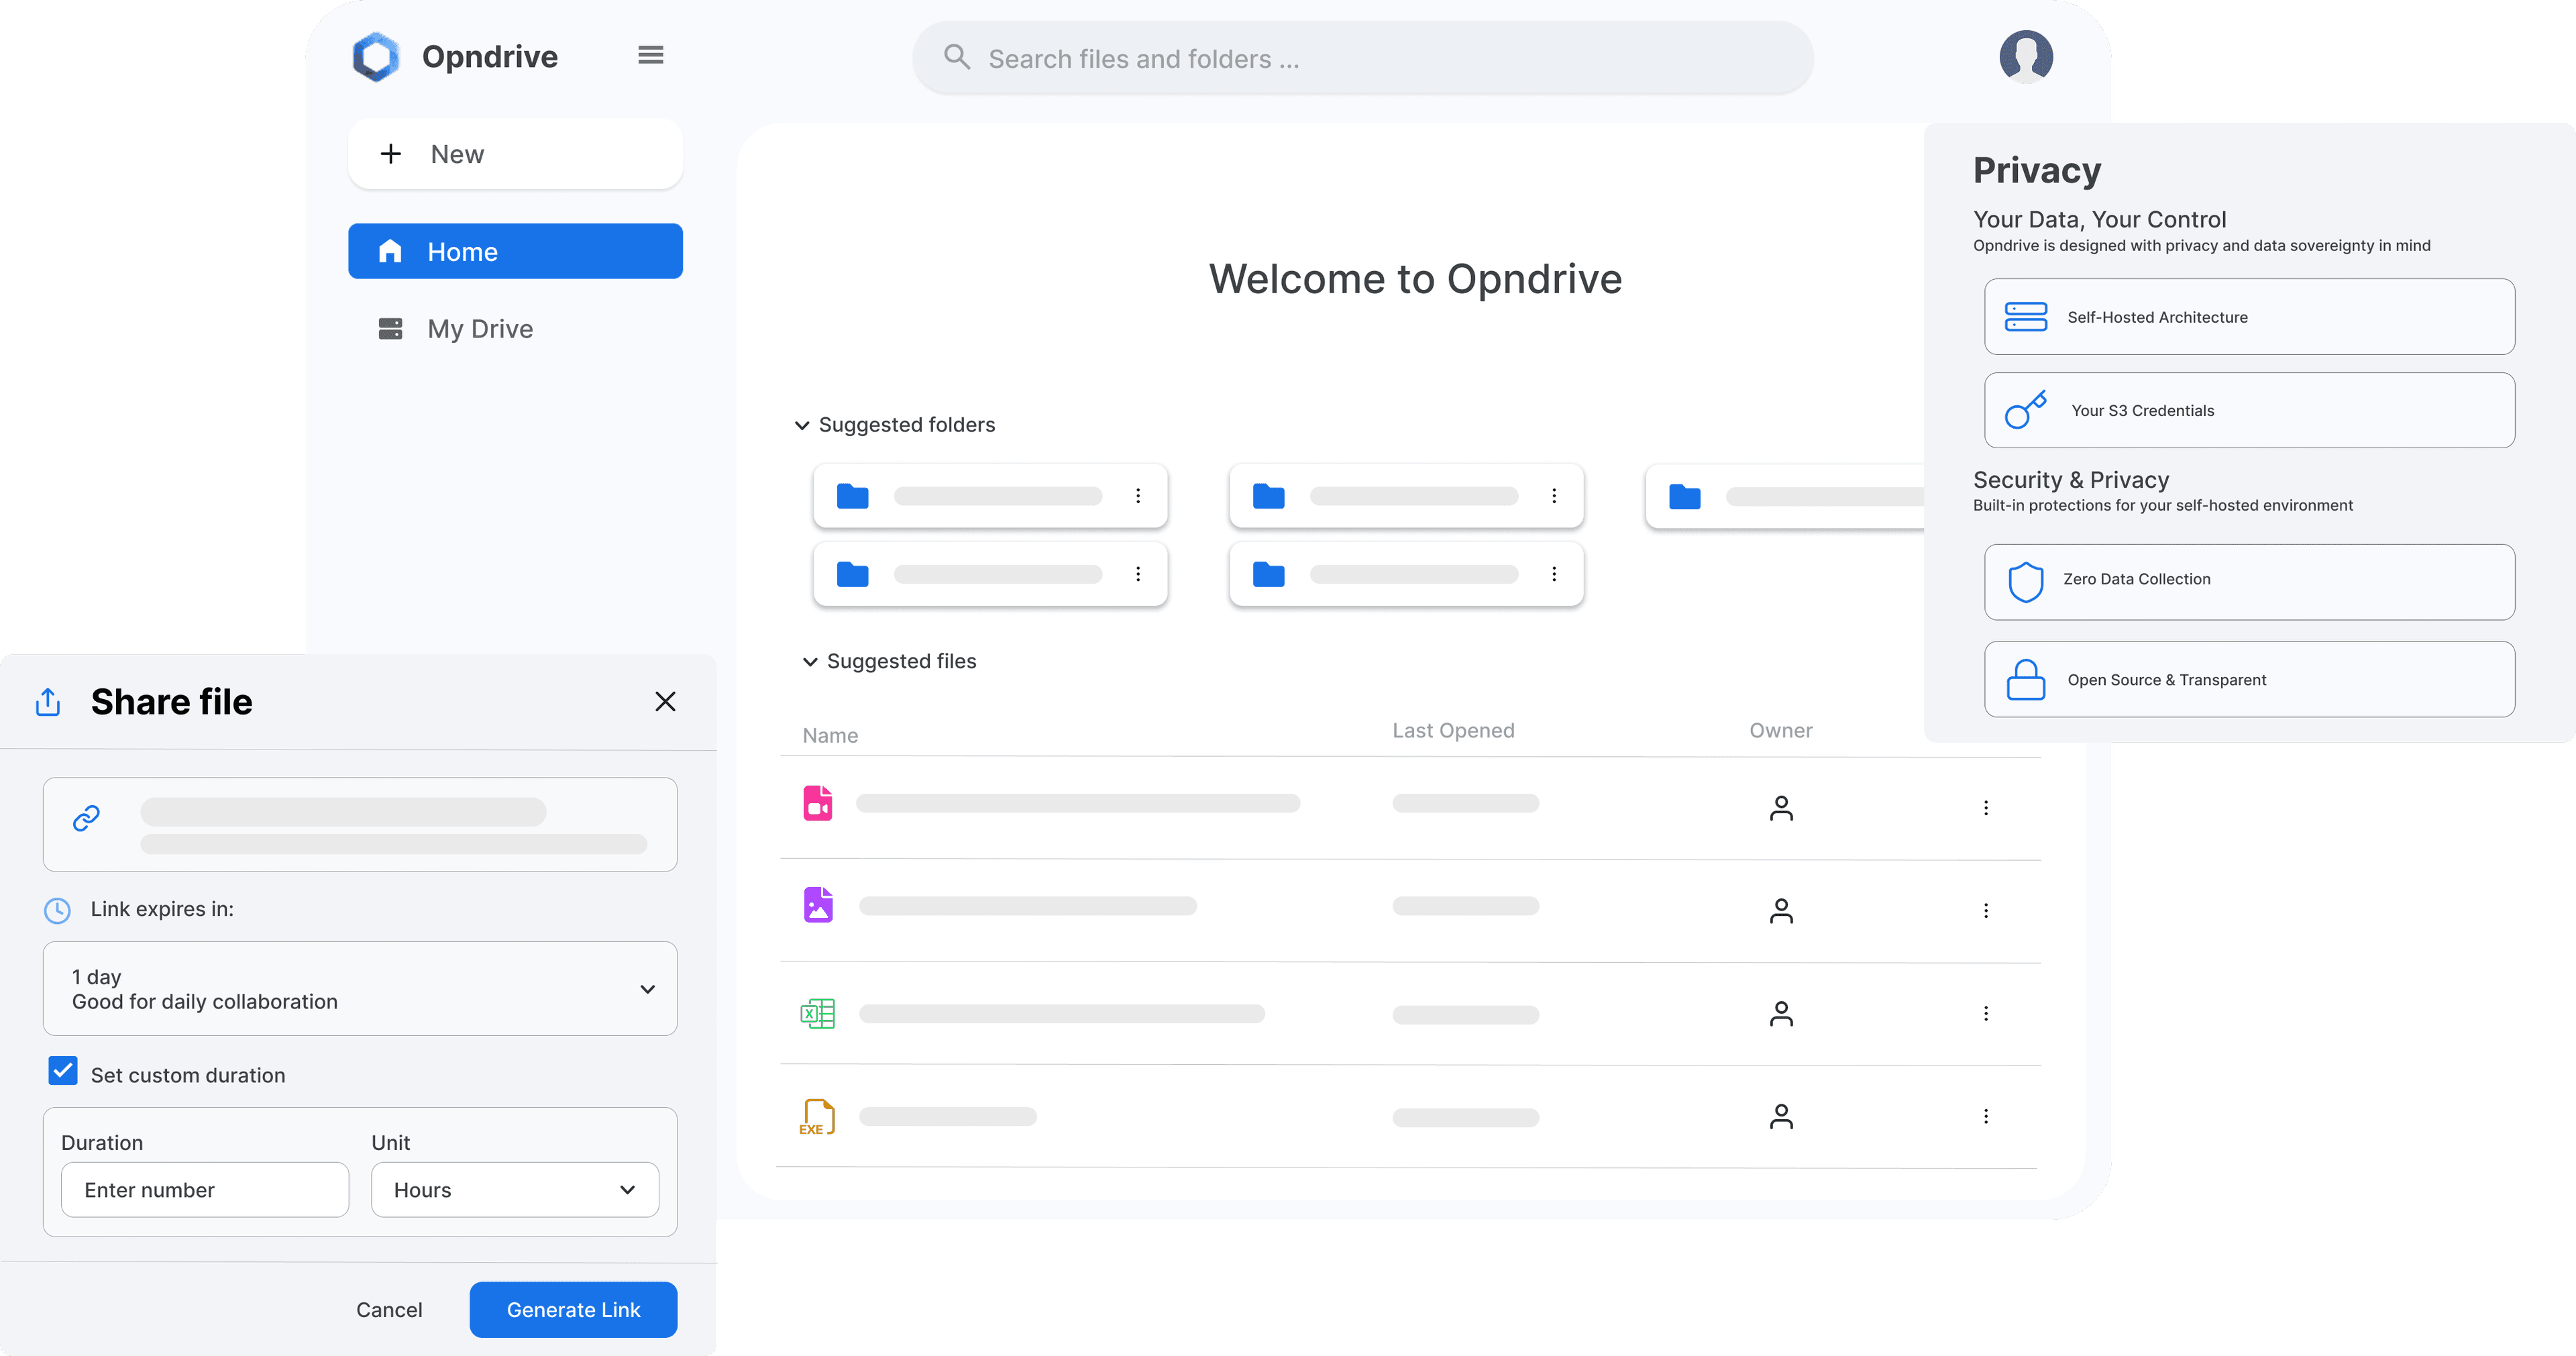This screenshot has width=2576, height=1356.
Task: Click the Zero Data Collection shield icon
Action: point(2026,582)
